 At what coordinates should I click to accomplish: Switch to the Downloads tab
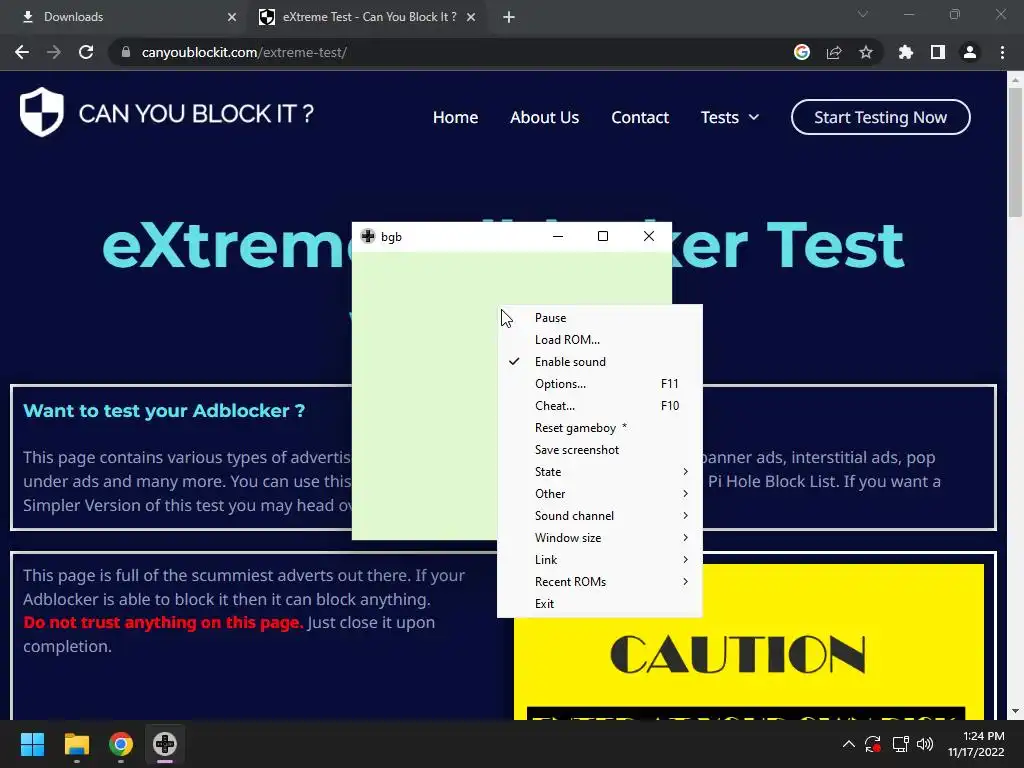pos(127,17)
